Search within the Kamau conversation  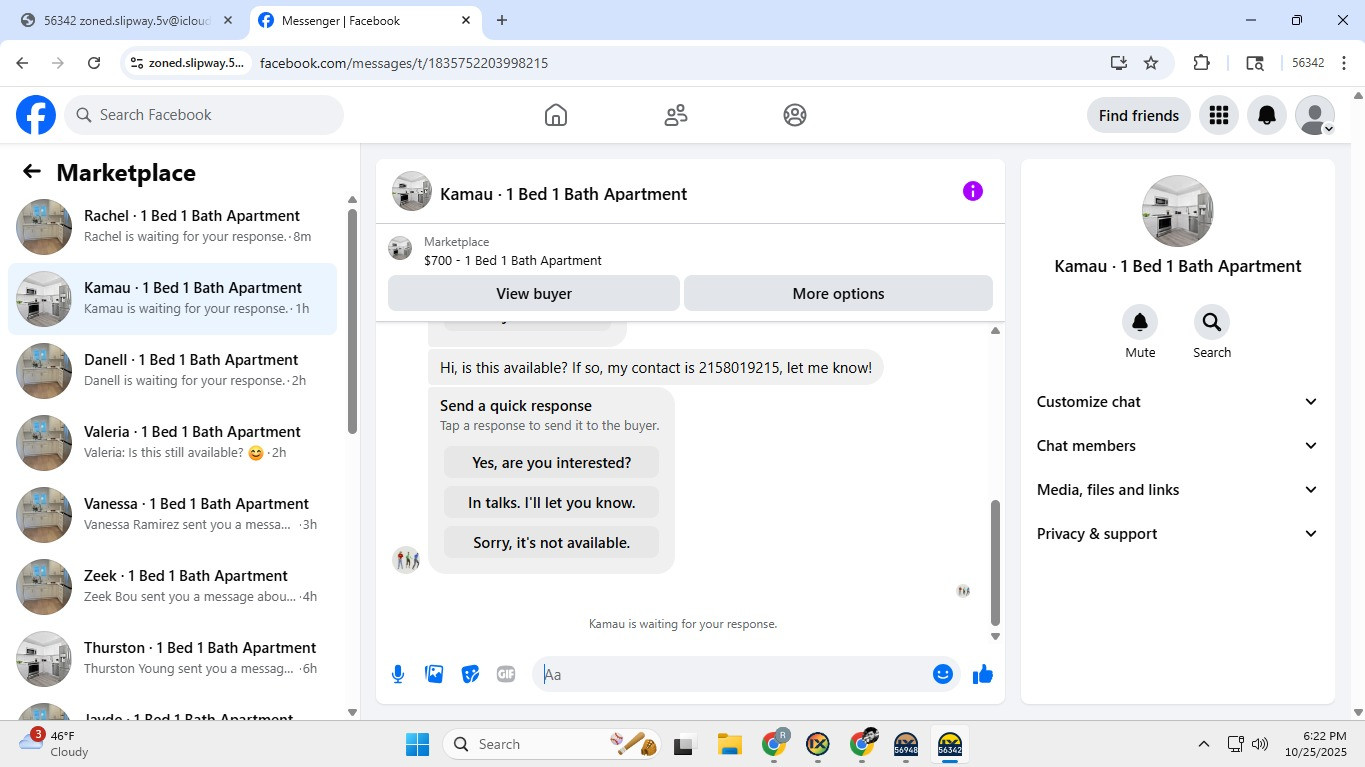pyautogui.click(x=1212, y=322)
